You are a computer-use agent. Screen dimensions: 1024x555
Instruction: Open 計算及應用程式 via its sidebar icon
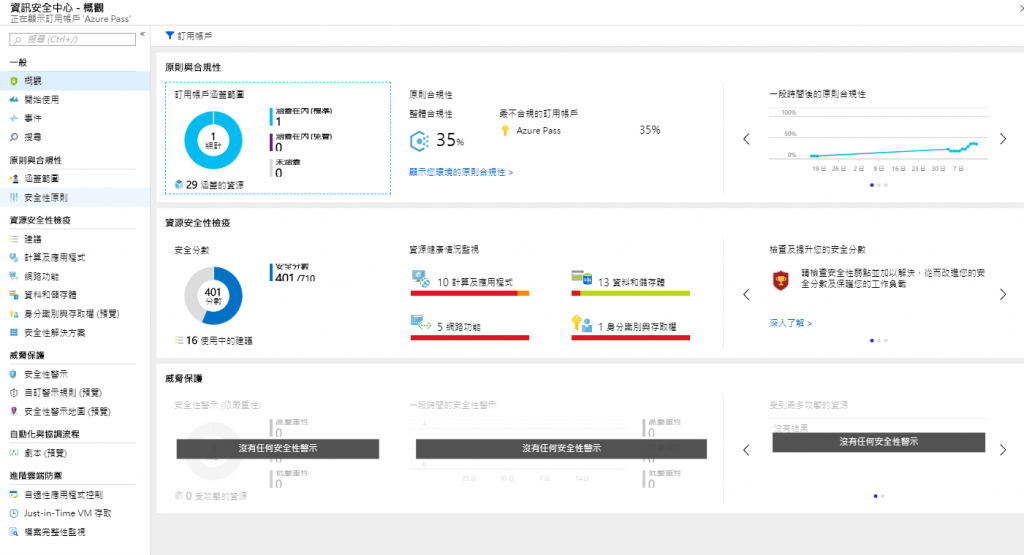click(x=14, y=257)
